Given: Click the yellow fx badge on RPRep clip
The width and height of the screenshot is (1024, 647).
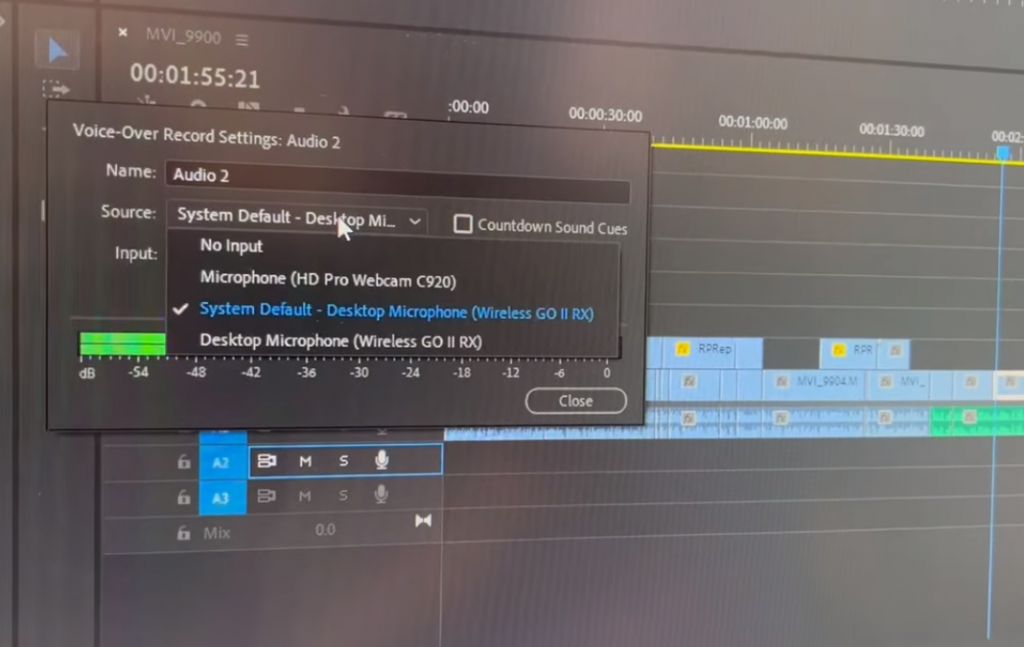Looking at the screenshot, I should coord(683,349).
